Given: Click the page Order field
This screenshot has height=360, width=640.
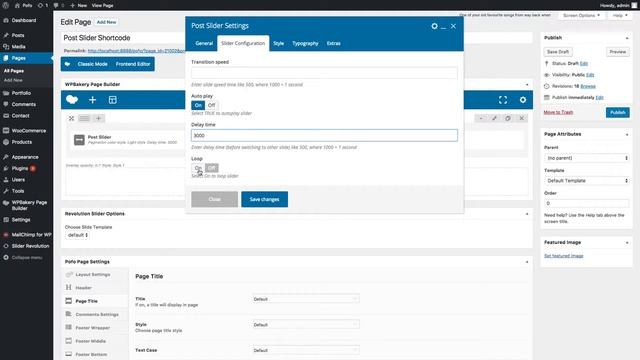Looking at the screenshot, I should pyautogui.click(x=587, y=203).
